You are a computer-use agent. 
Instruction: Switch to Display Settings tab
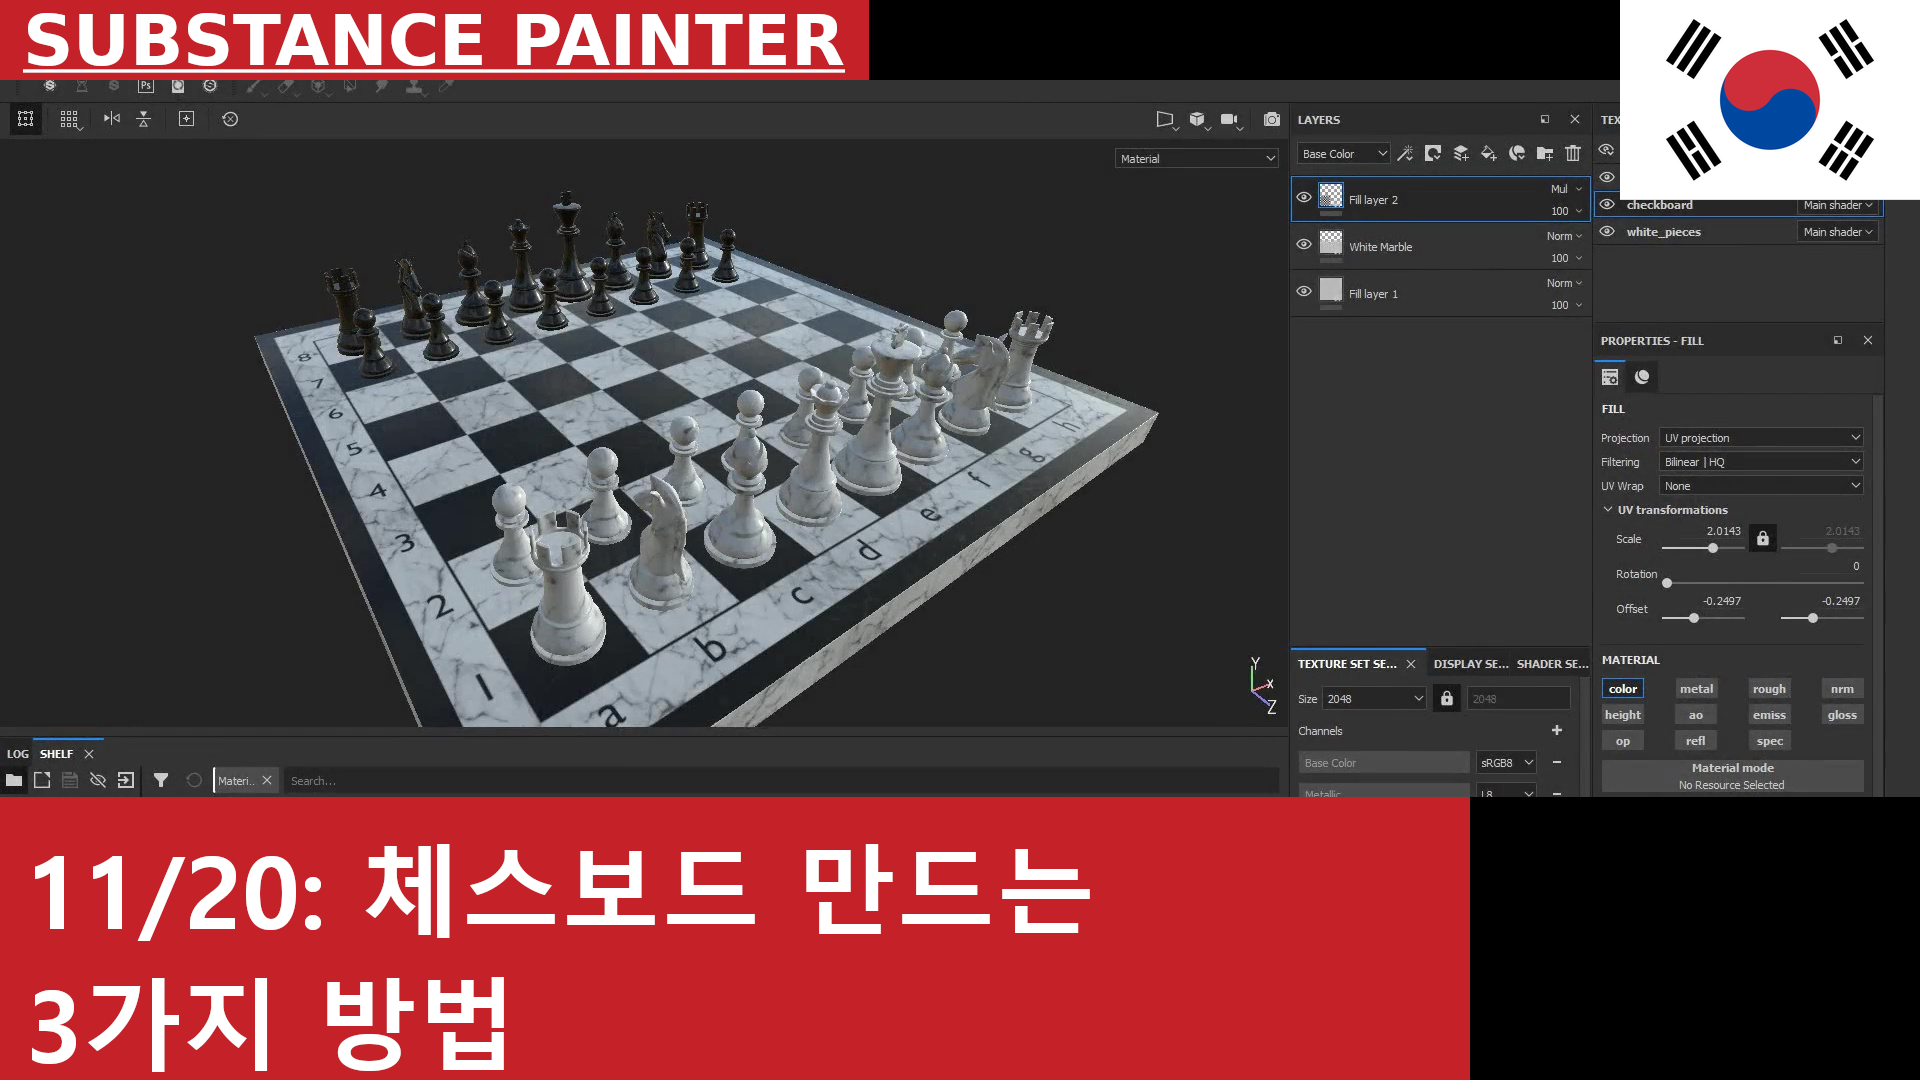coord(1470,663)
